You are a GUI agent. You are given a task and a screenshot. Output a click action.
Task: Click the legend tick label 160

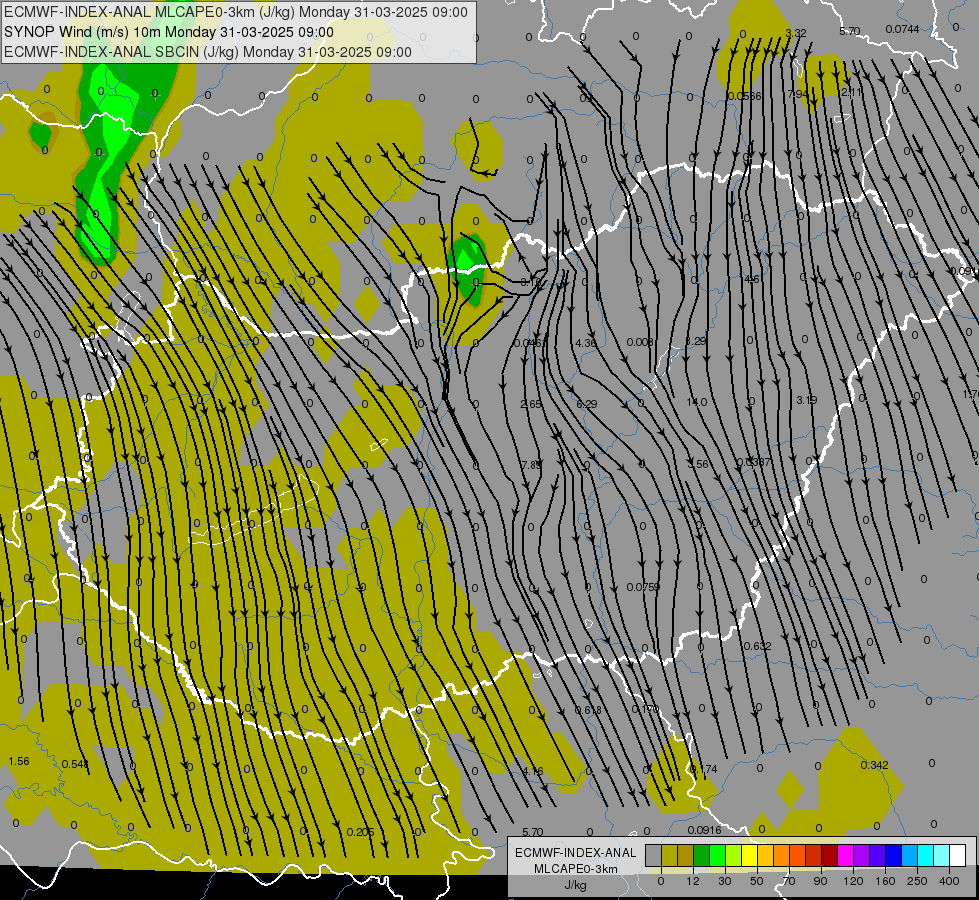pyautogui.click(x=885, y=881)
